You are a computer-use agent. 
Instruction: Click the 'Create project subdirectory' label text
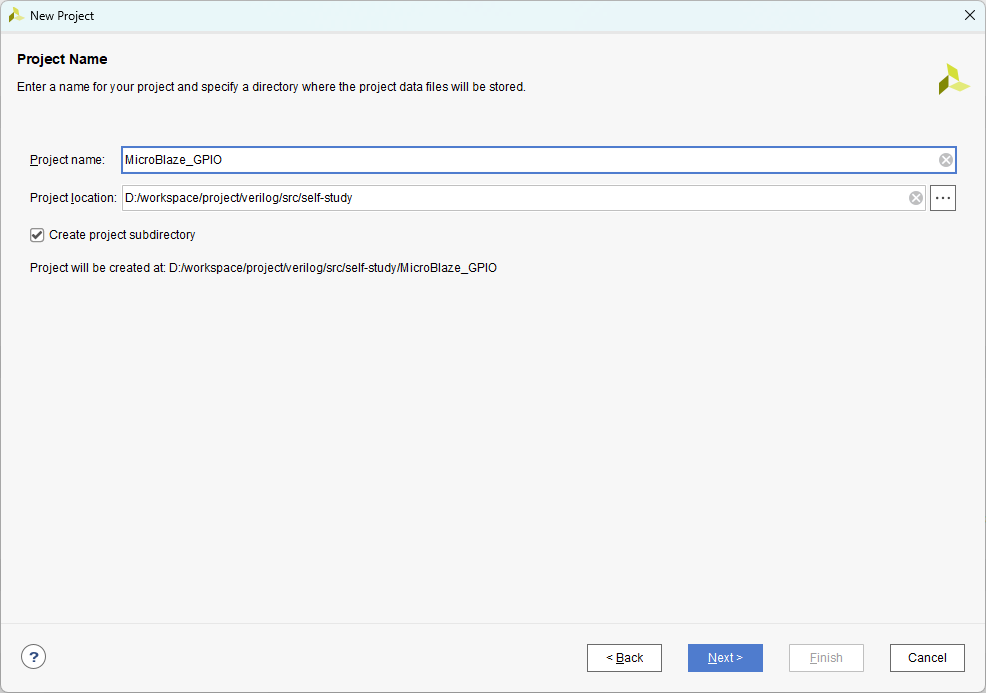coord(122,235)
